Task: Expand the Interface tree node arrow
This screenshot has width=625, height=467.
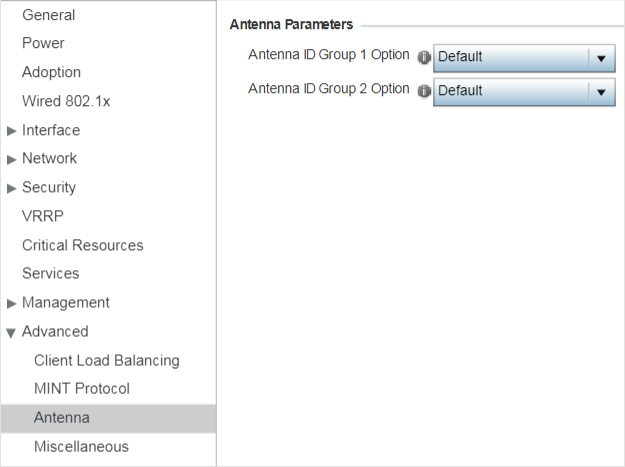Action: pos(12,131)
